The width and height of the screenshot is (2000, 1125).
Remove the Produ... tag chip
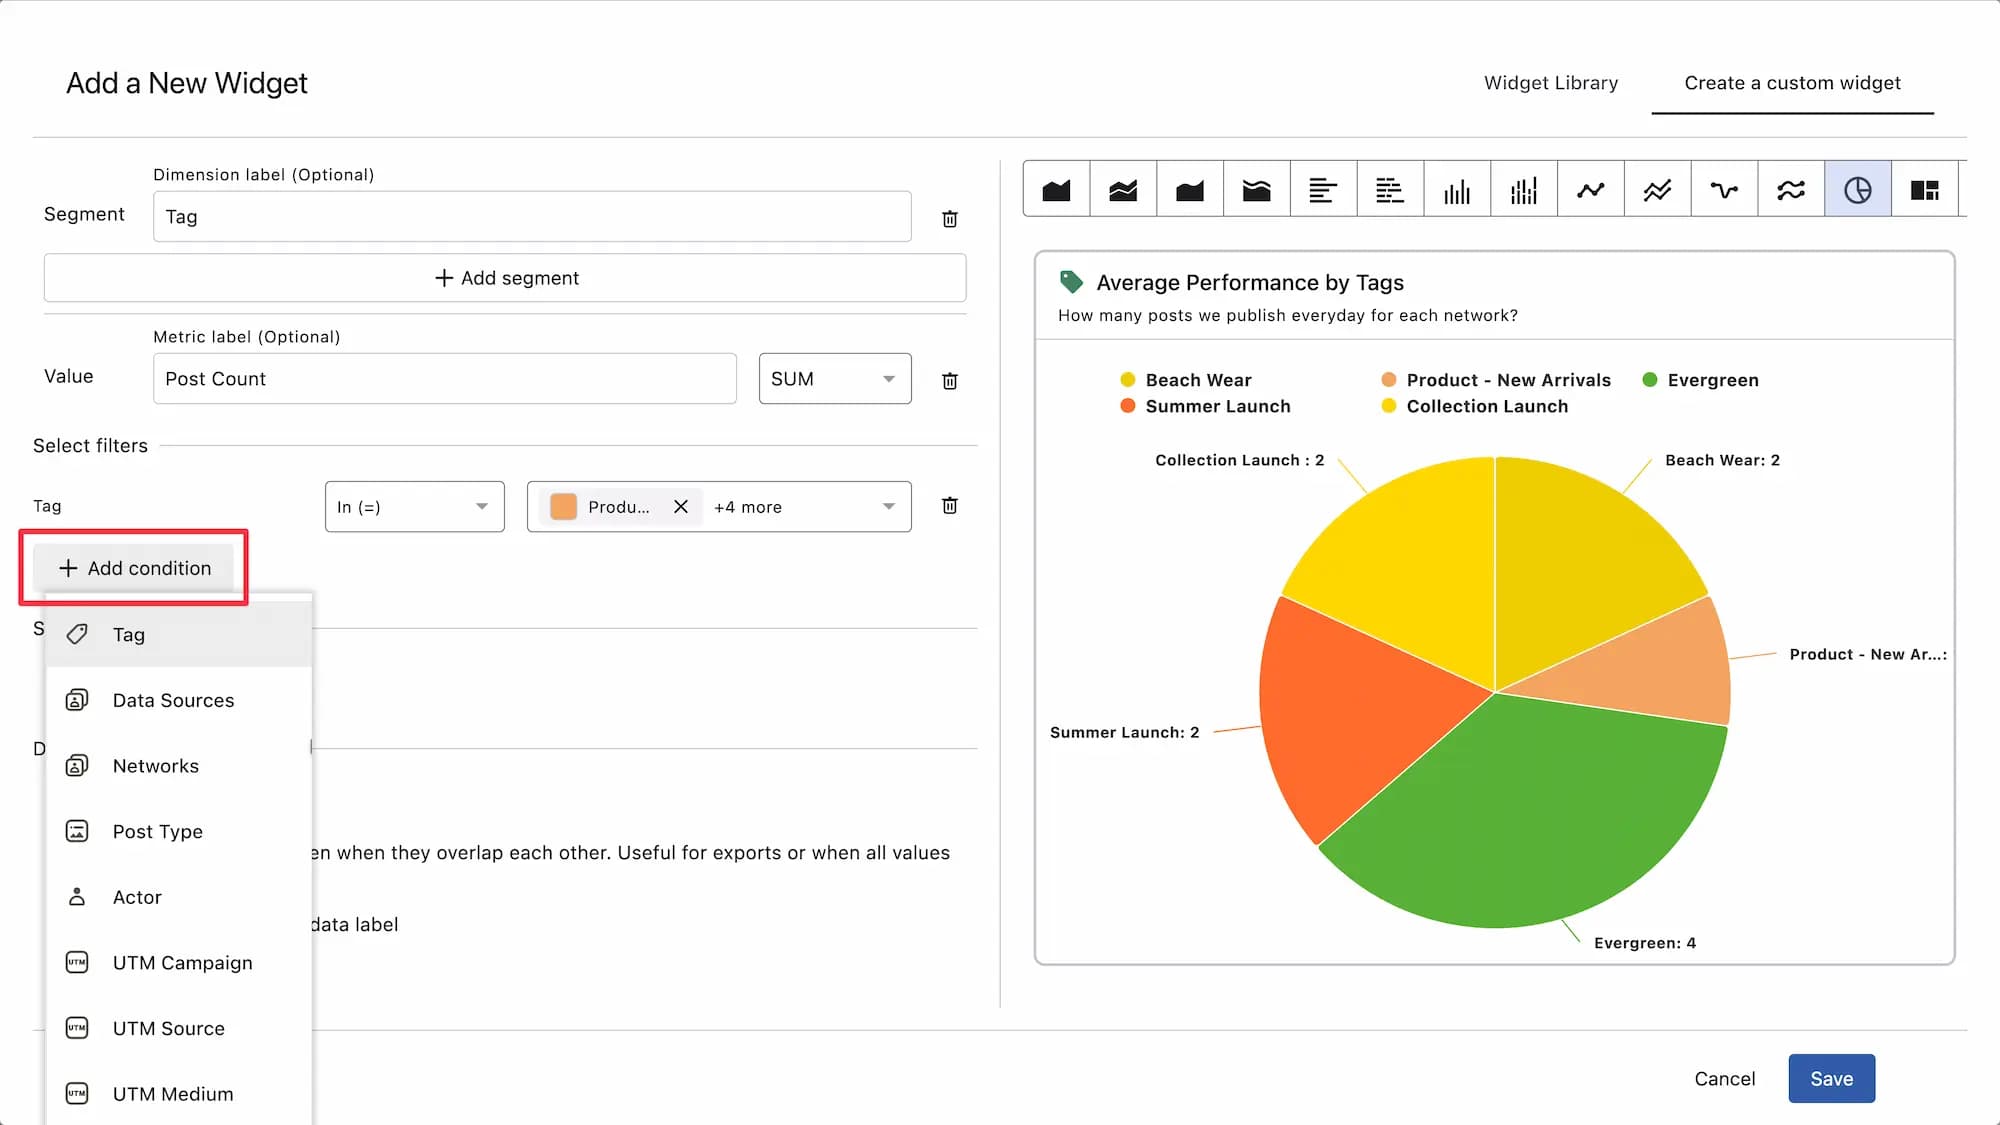(681, 507)
